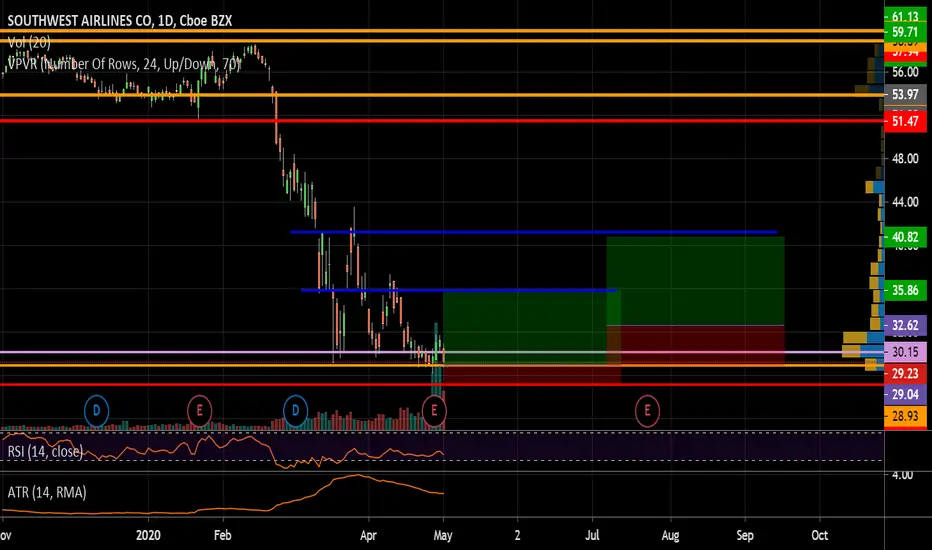Viewport: 932px width, 550px height.
Task: Click the 59.71 green price label
Action: click(x=905, y=32)
